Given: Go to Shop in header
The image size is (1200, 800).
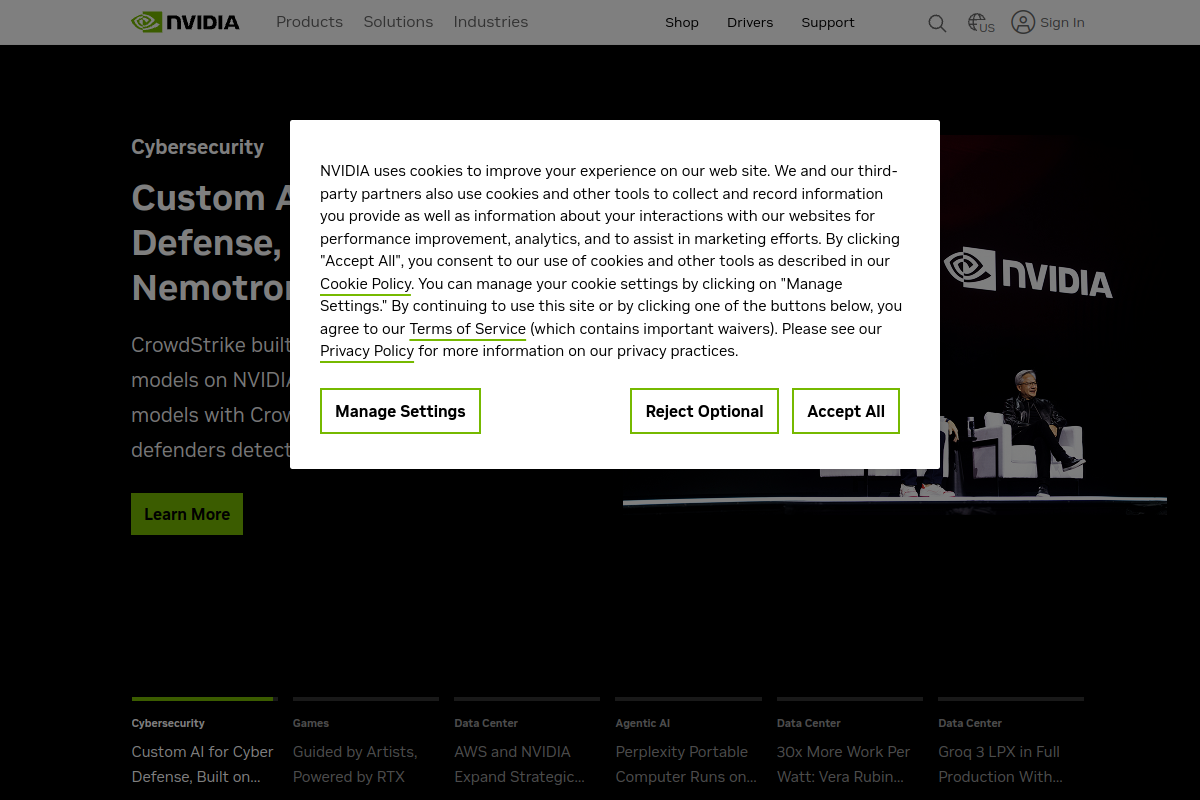Looking at the screenshot, I should click(x=682, y=22).
